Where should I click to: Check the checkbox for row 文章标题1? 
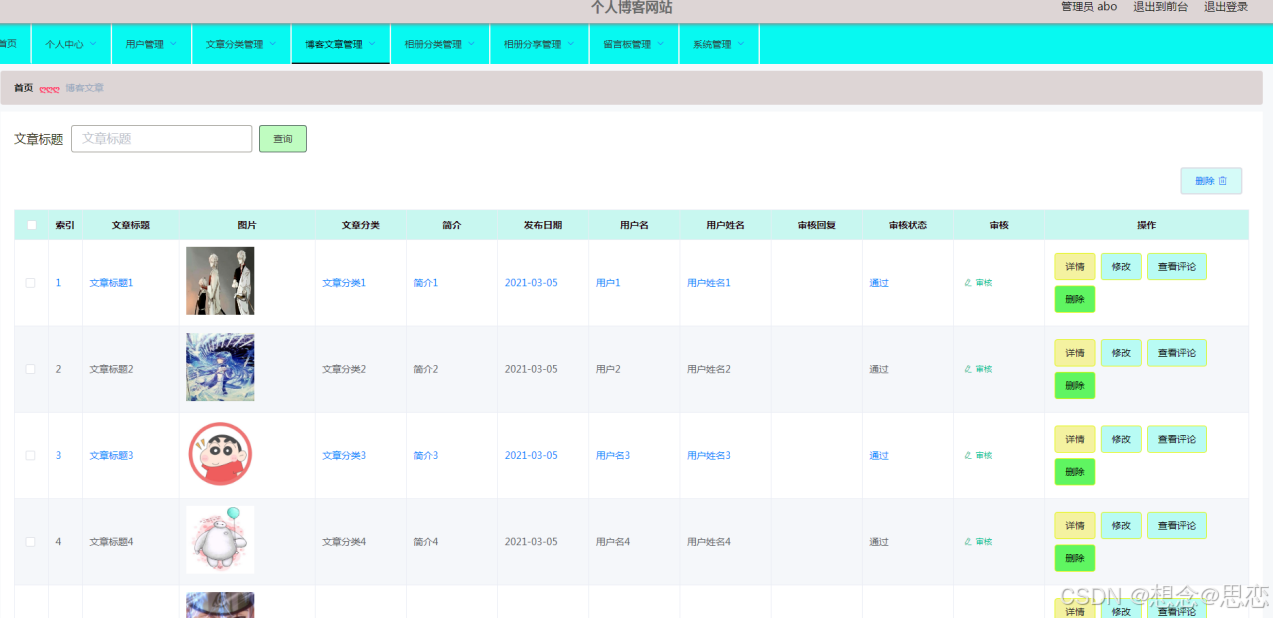(31, 283)
